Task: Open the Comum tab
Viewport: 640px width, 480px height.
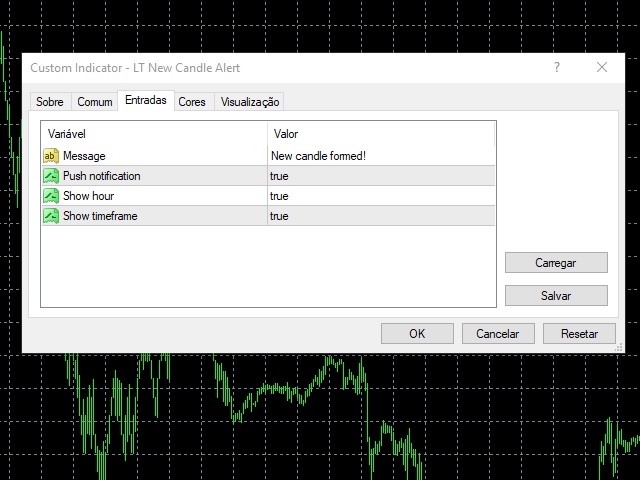Action: [95, 102]
